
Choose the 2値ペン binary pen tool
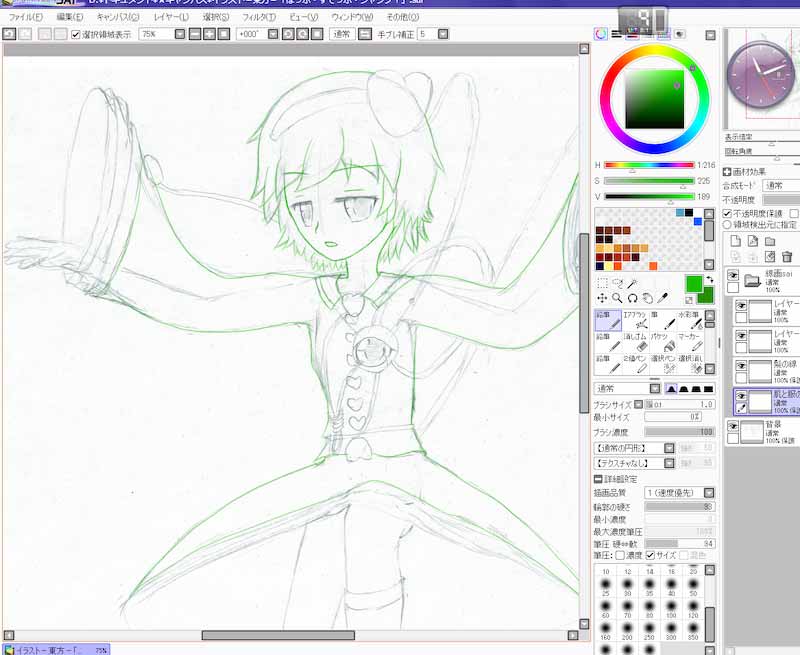coord(635,364)
